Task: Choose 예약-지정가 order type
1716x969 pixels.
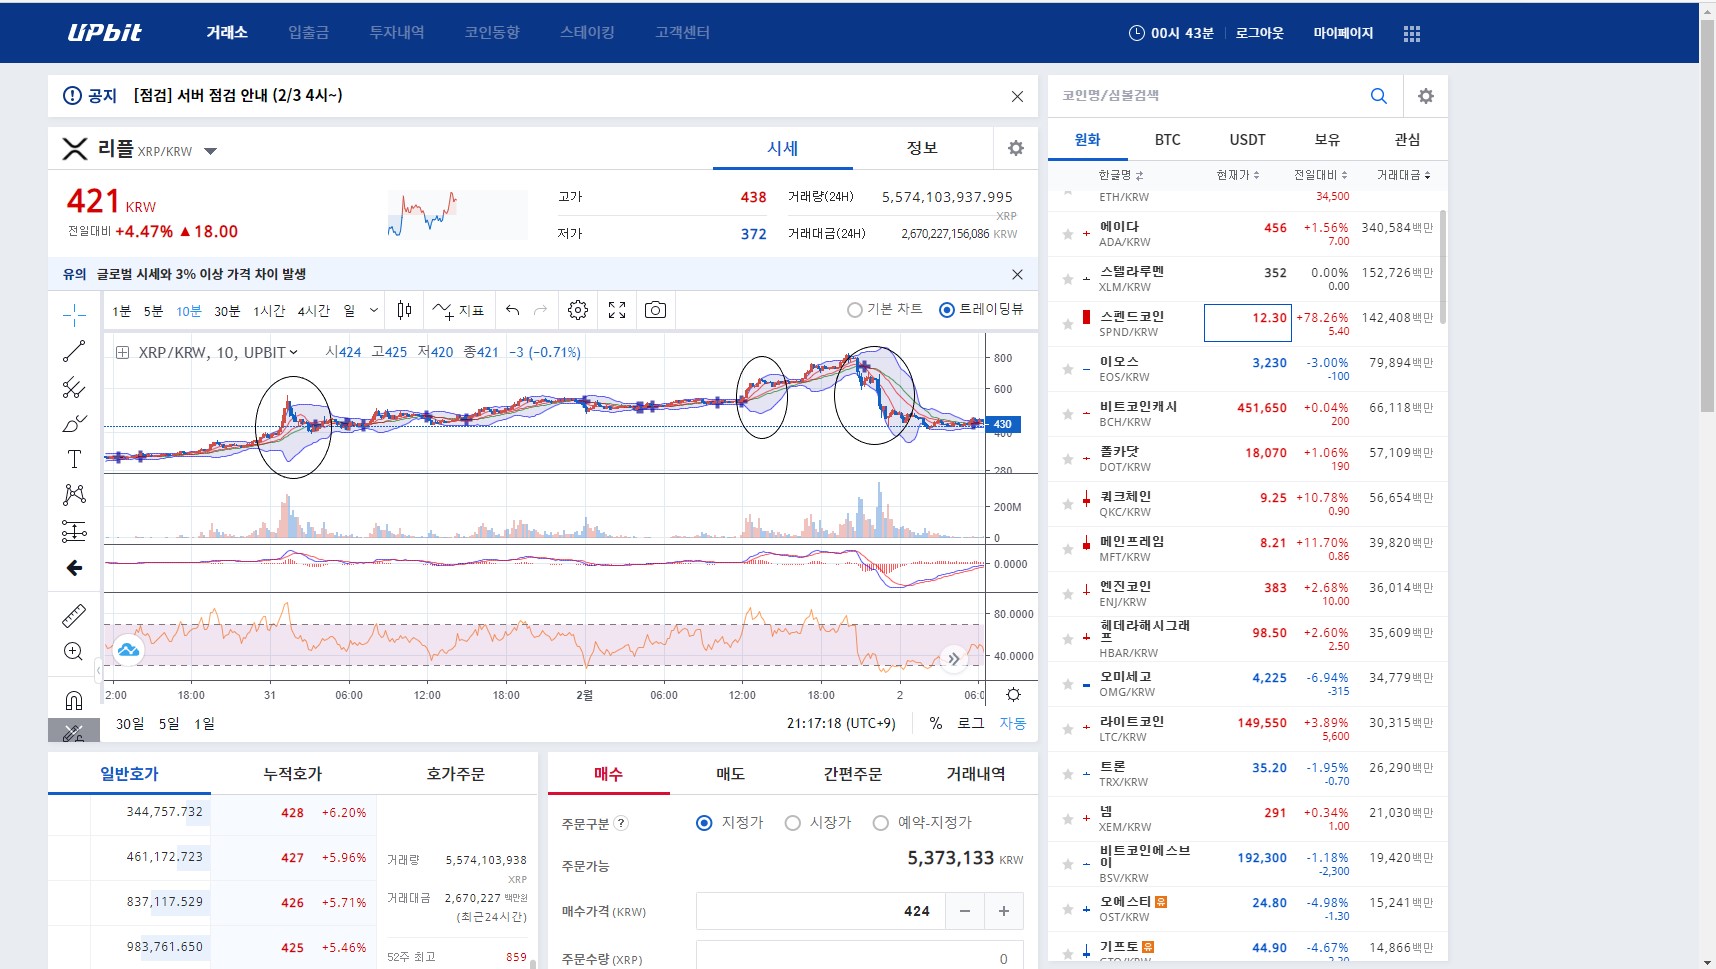Action: tap(881, 823)
